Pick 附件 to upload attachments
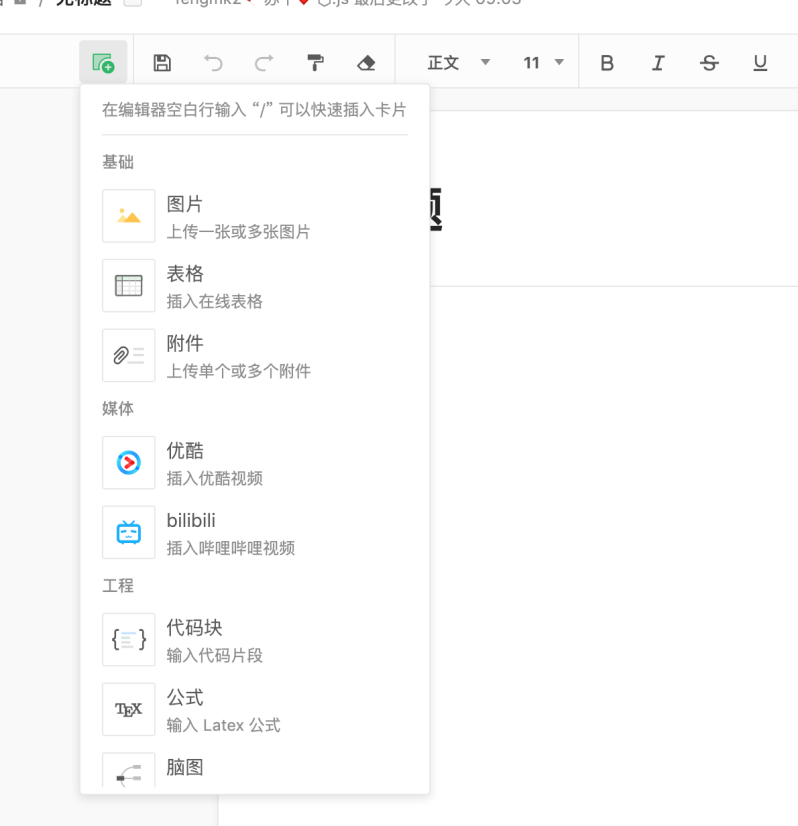The width and height of the screenshot is (798, 826). point(254,356)
